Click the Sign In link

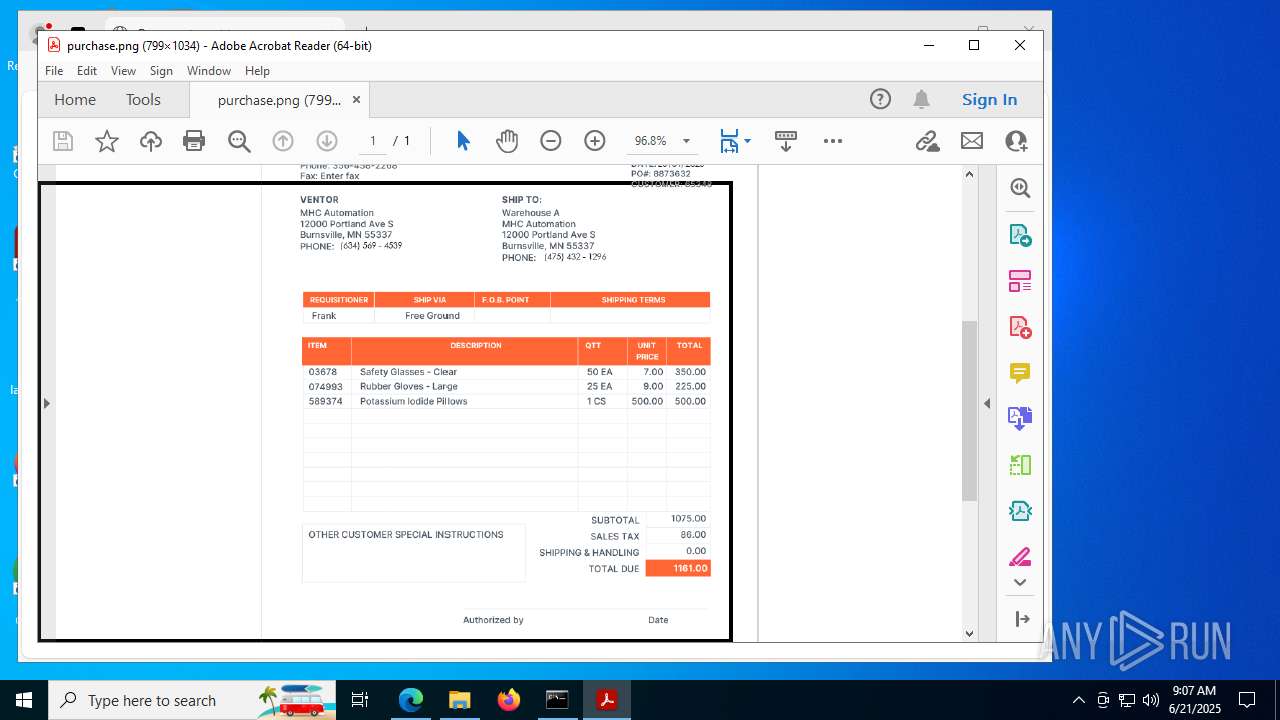(x=989, y=99)
